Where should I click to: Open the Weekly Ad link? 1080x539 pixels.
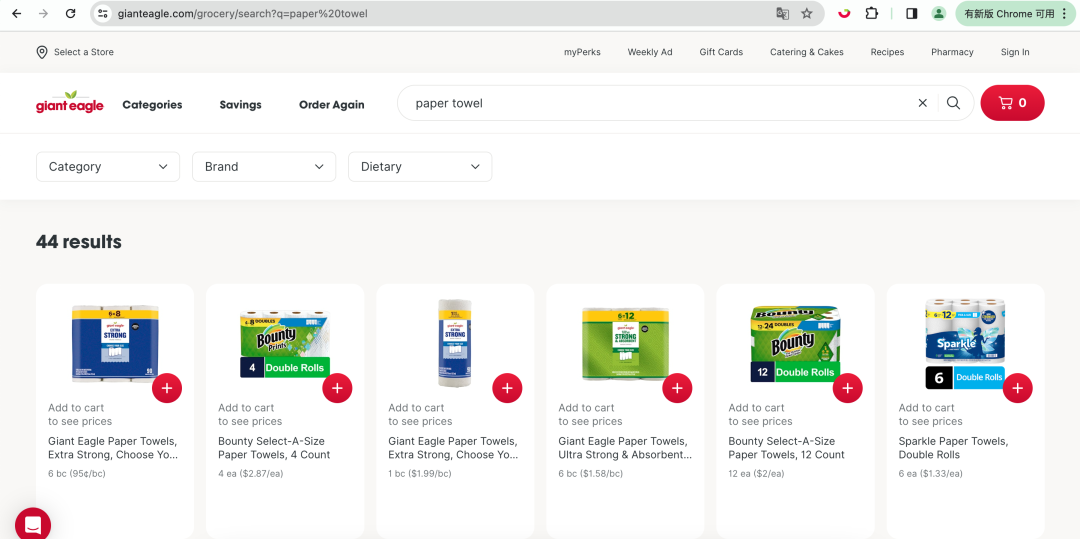pyautogui.click(x=650, y=52)
